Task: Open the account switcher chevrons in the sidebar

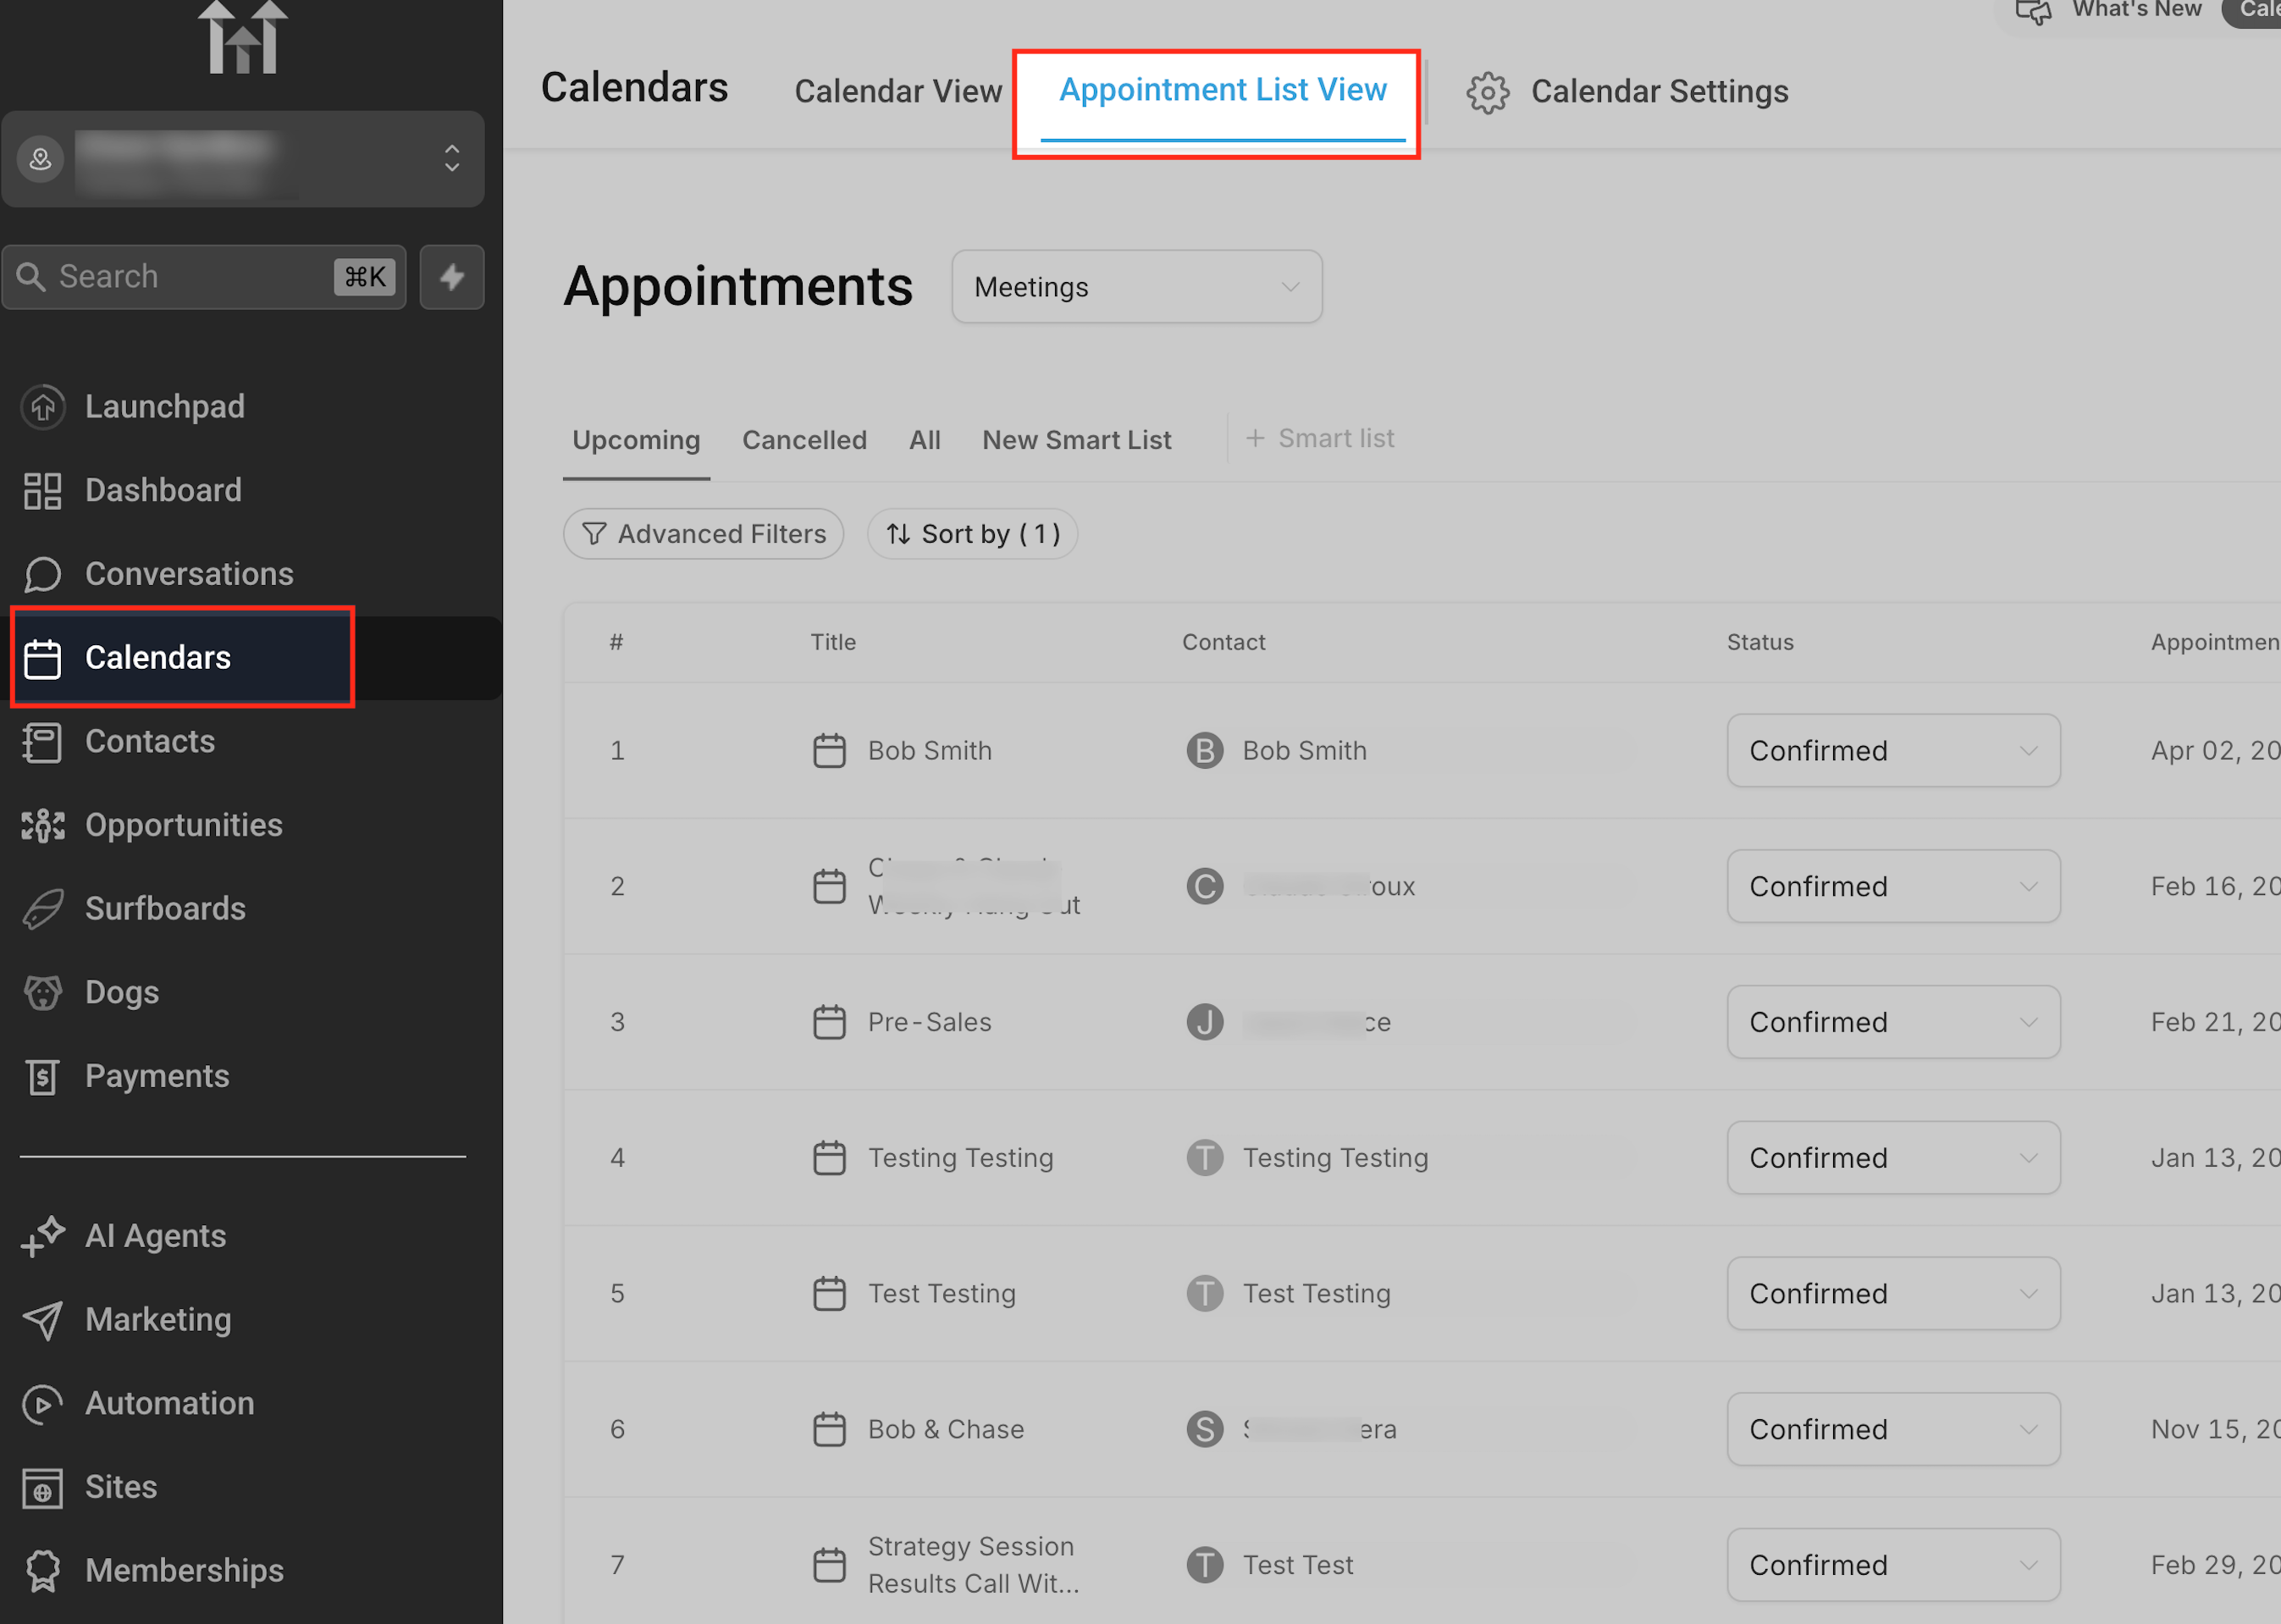Action: pyautogui.click(x=452, y=158)
